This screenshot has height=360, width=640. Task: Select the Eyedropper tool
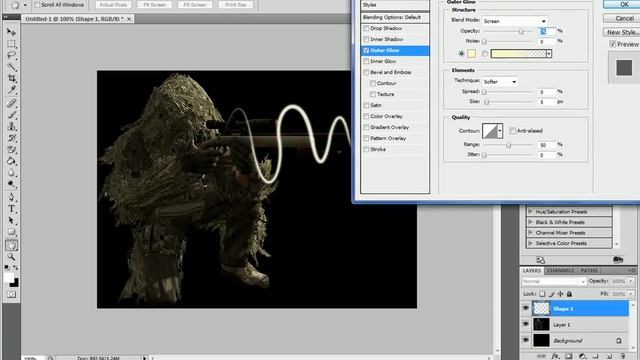click(x=11, y=89)
